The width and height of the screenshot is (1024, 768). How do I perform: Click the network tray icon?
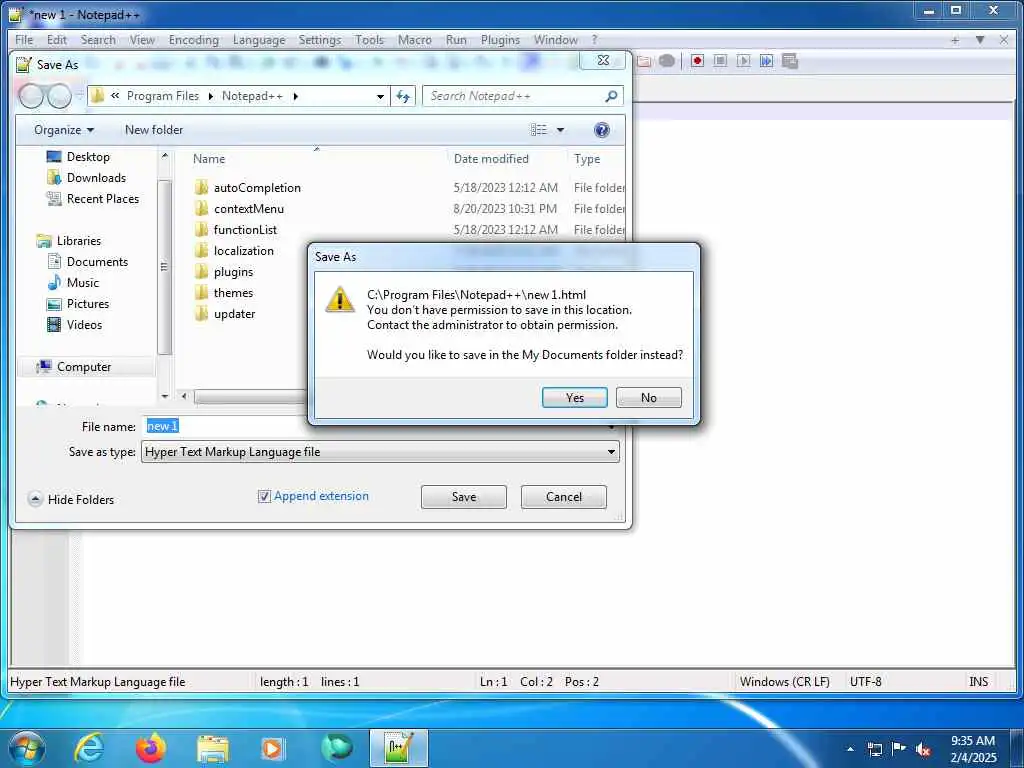(874, 749)
